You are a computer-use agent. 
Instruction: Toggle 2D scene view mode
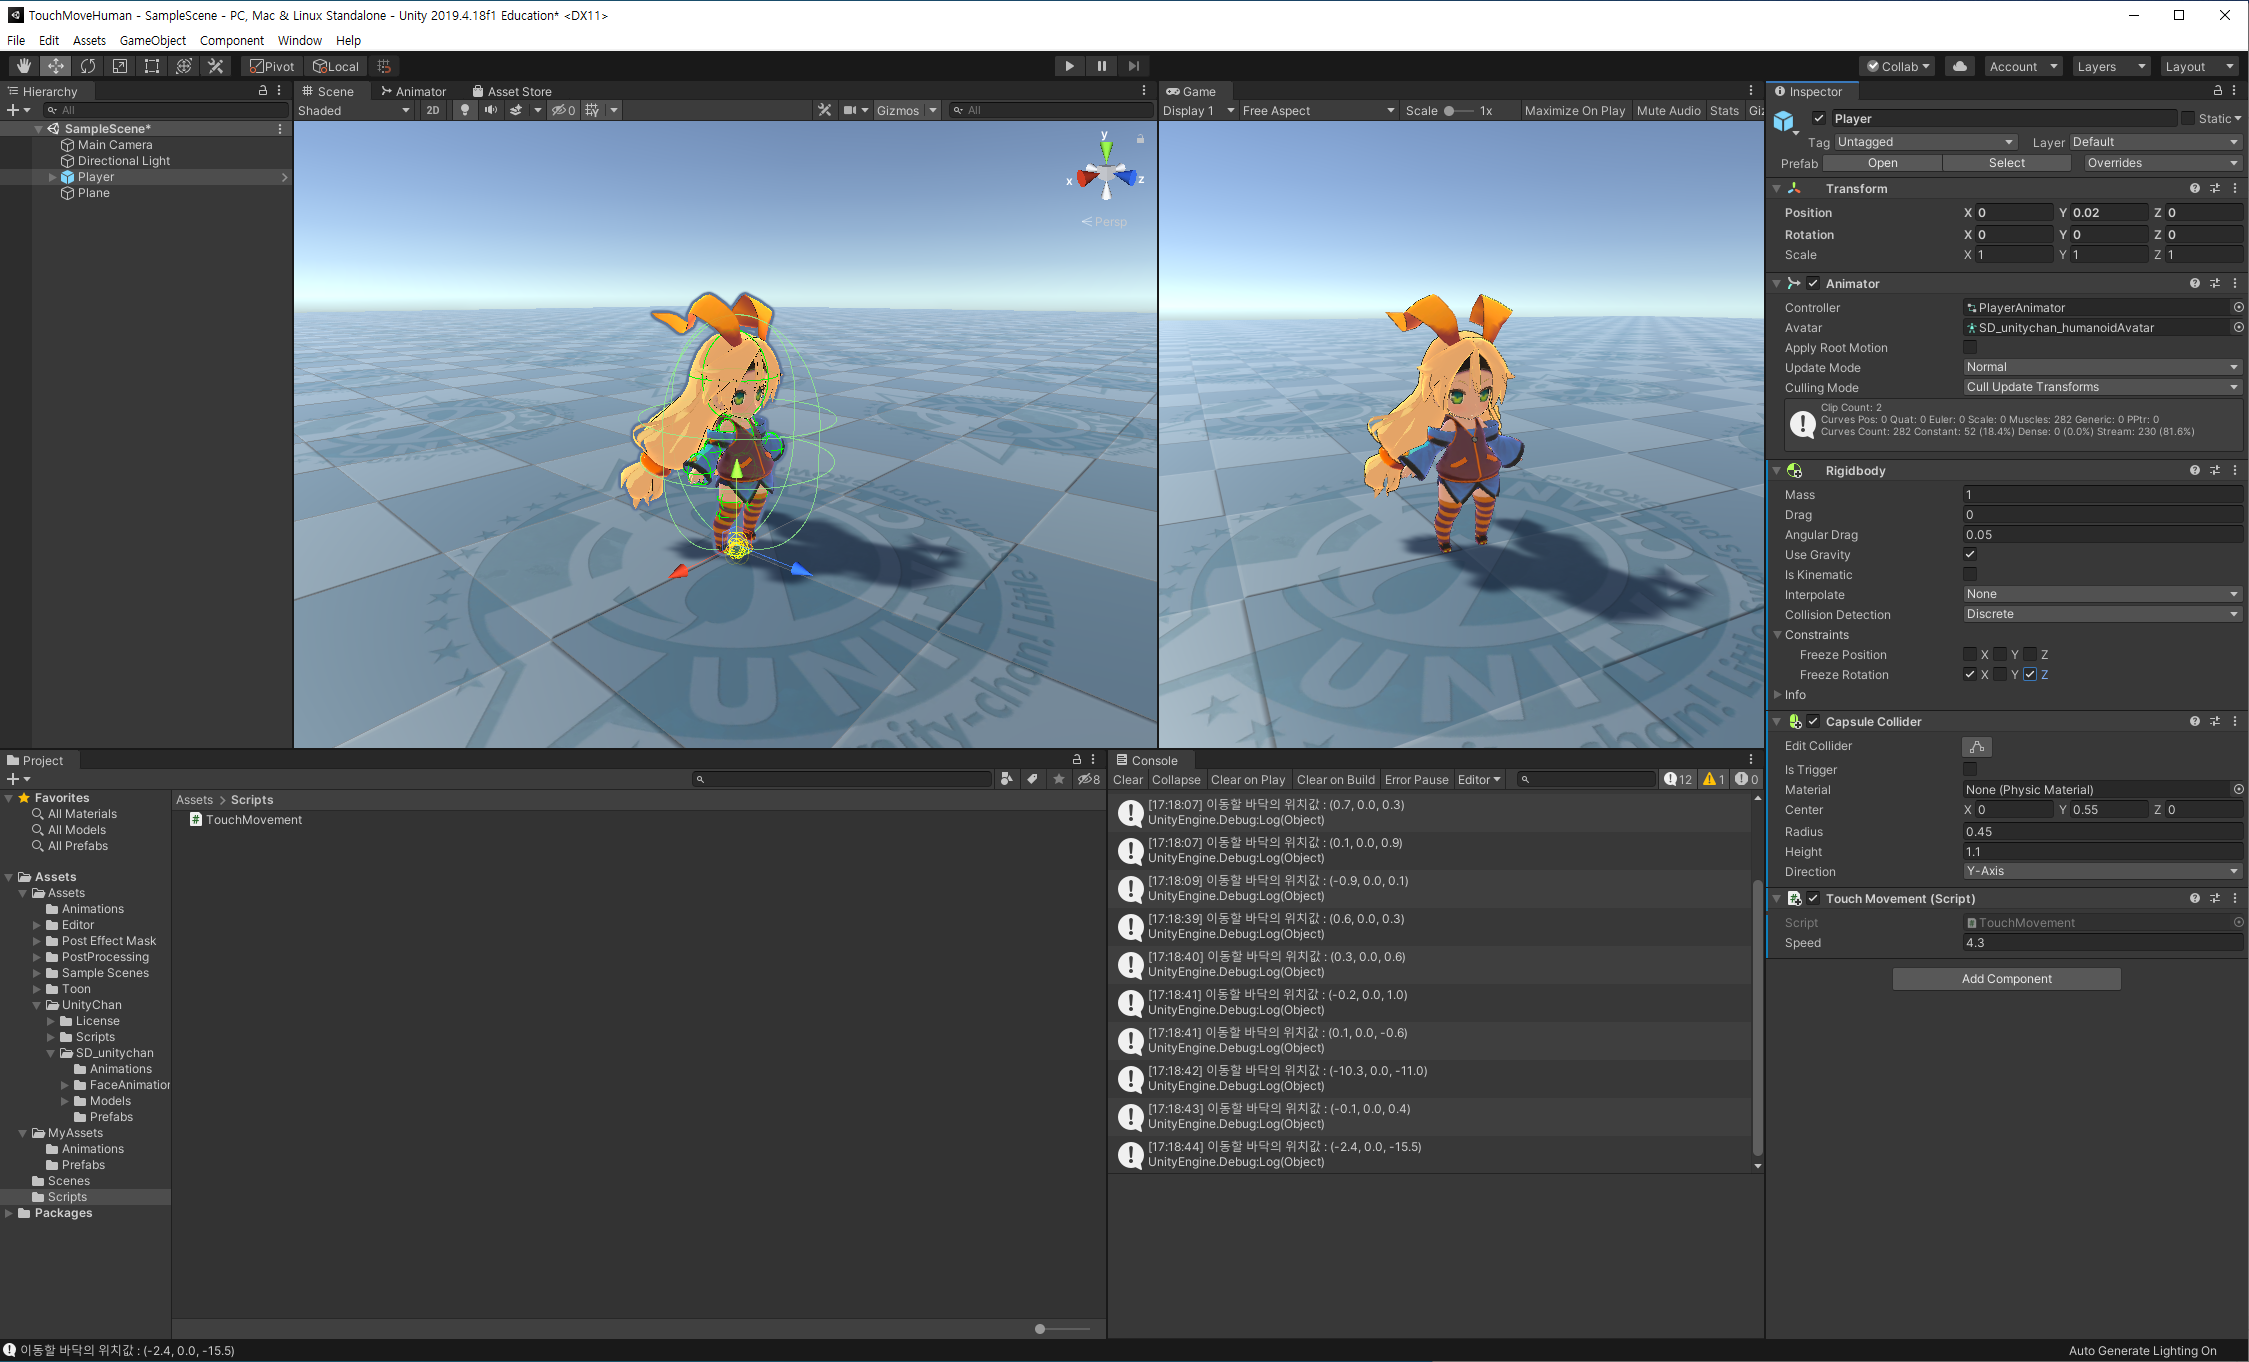click(x=432, y=110)
